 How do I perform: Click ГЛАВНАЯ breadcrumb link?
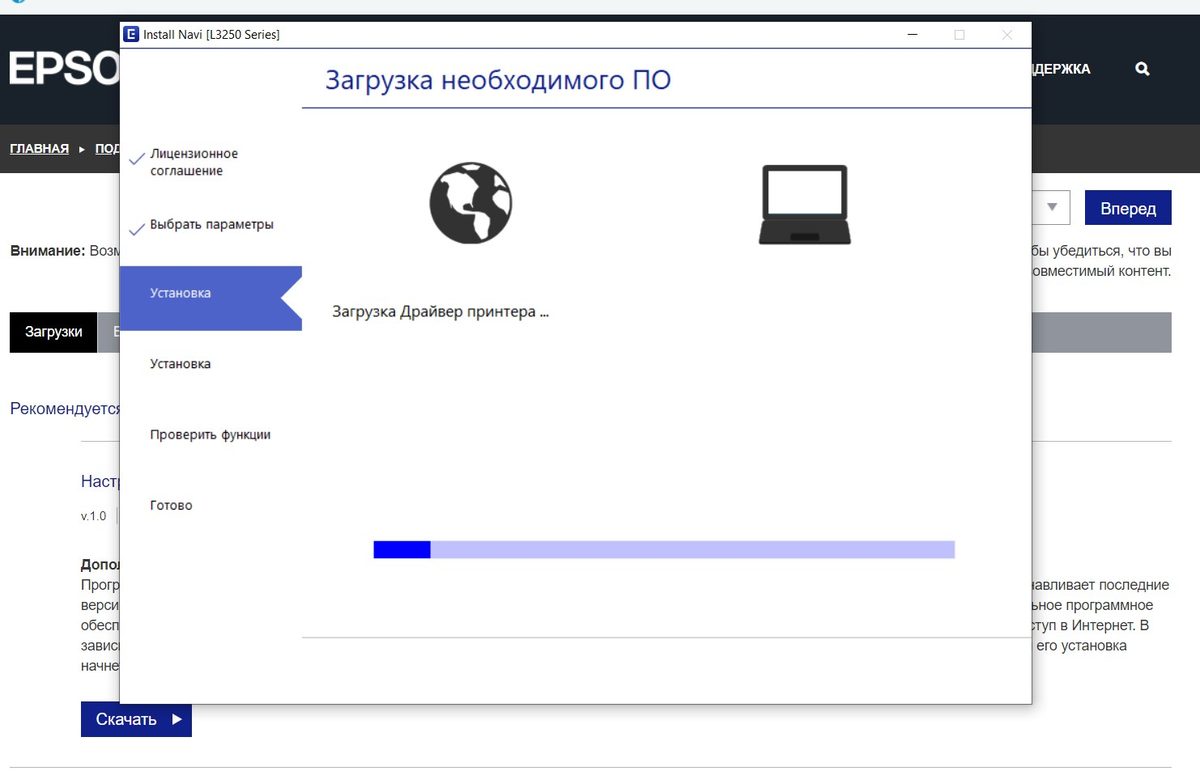39,149
